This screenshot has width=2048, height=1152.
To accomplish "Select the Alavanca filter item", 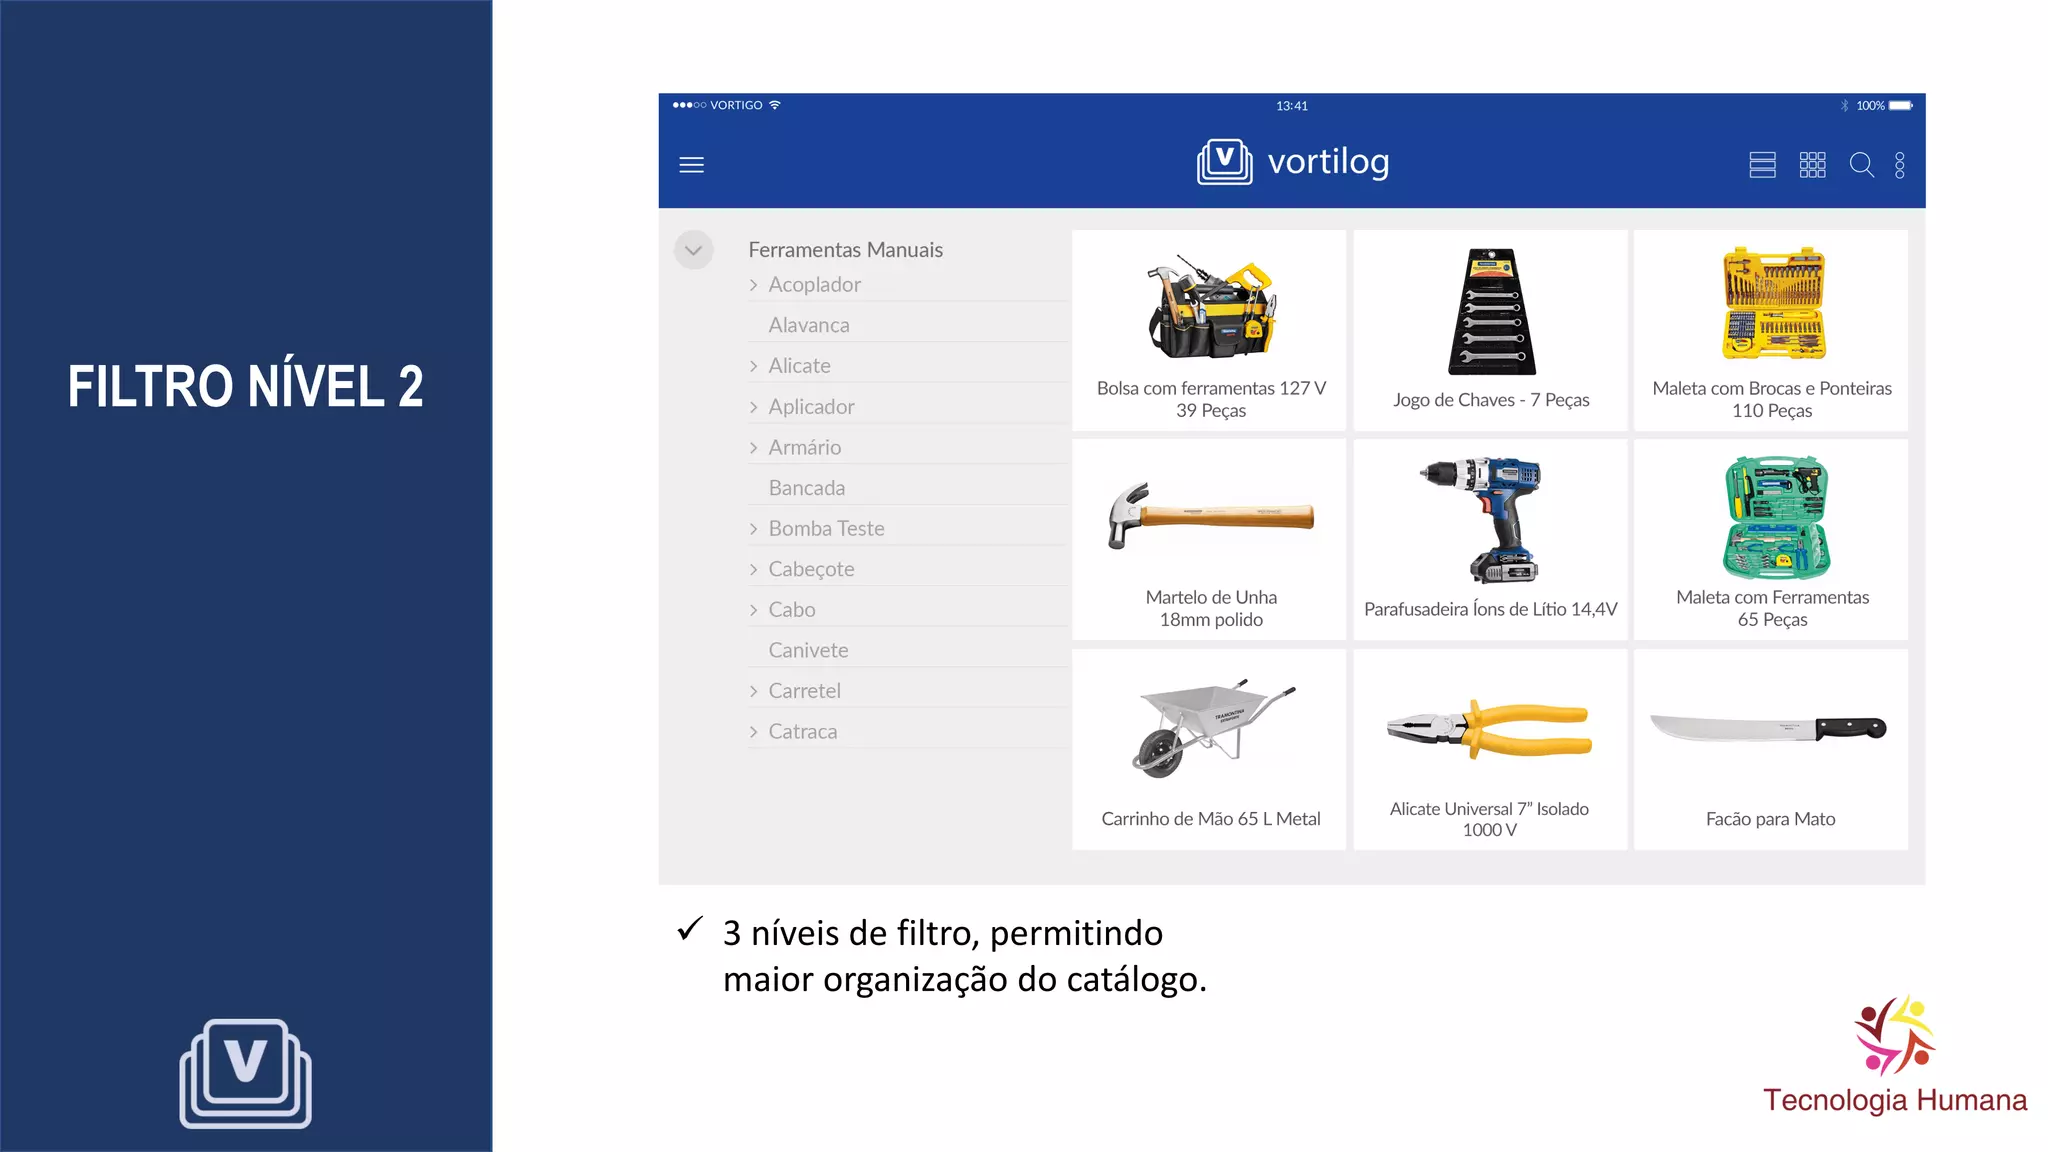I will coord(809,325).
